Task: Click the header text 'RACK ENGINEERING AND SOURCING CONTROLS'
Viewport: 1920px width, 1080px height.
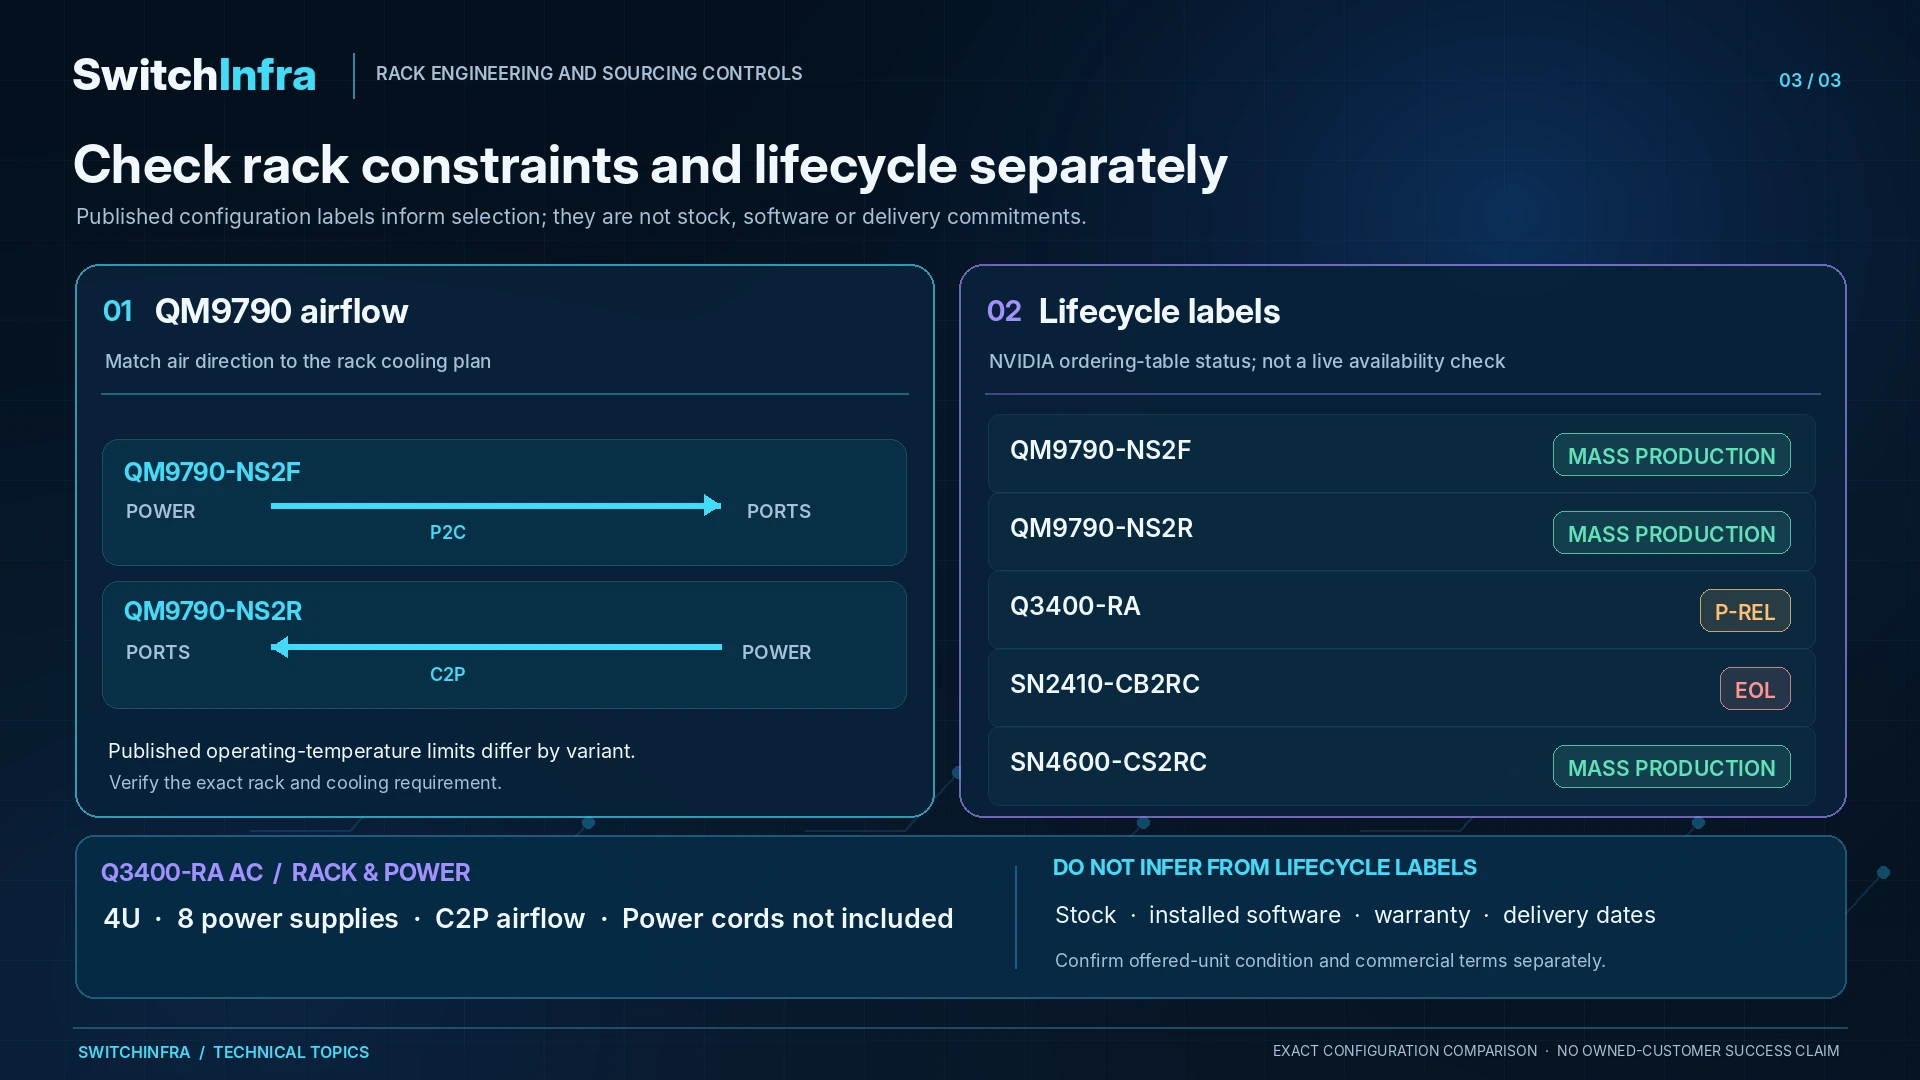Action: click(589, 73)
